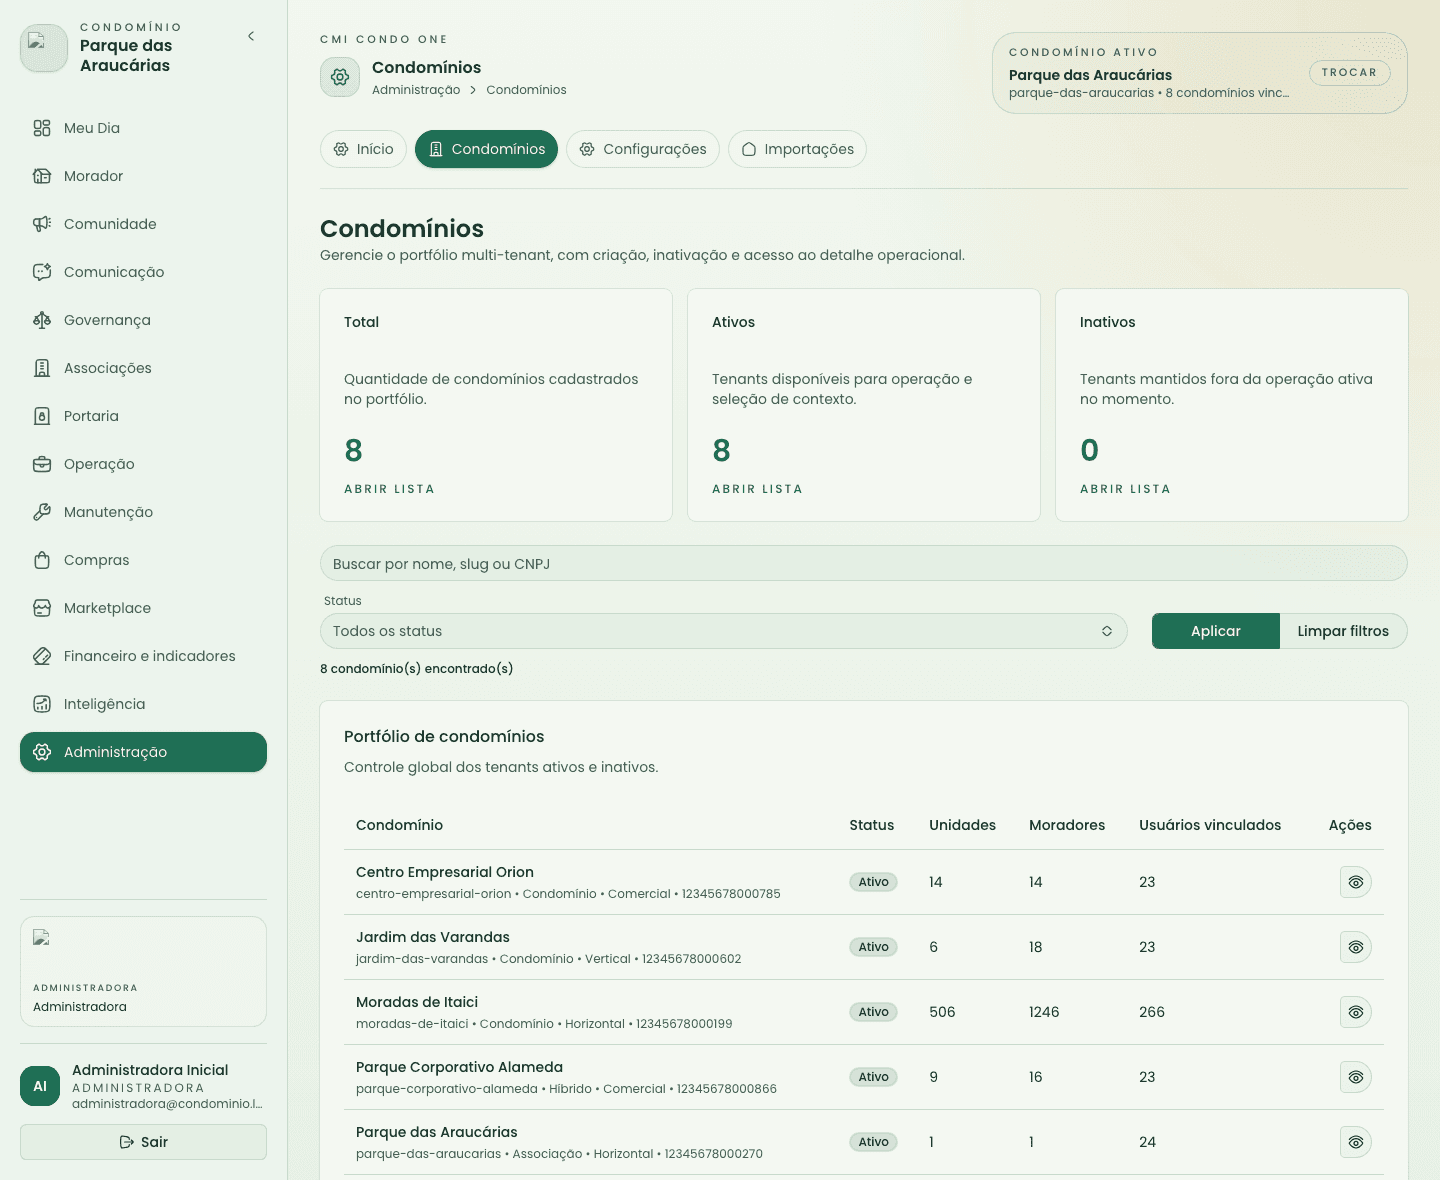Viewport: 1440px width, 1180px height.
Task: Click the Unidades column header
Action: pyautogui.click(x=962, y=825)
